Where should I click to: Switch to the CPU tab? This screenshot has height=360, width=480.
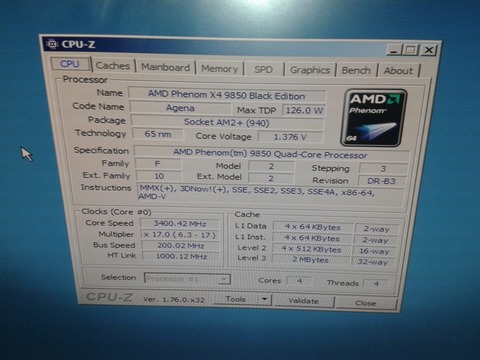[x=70, y=64]
